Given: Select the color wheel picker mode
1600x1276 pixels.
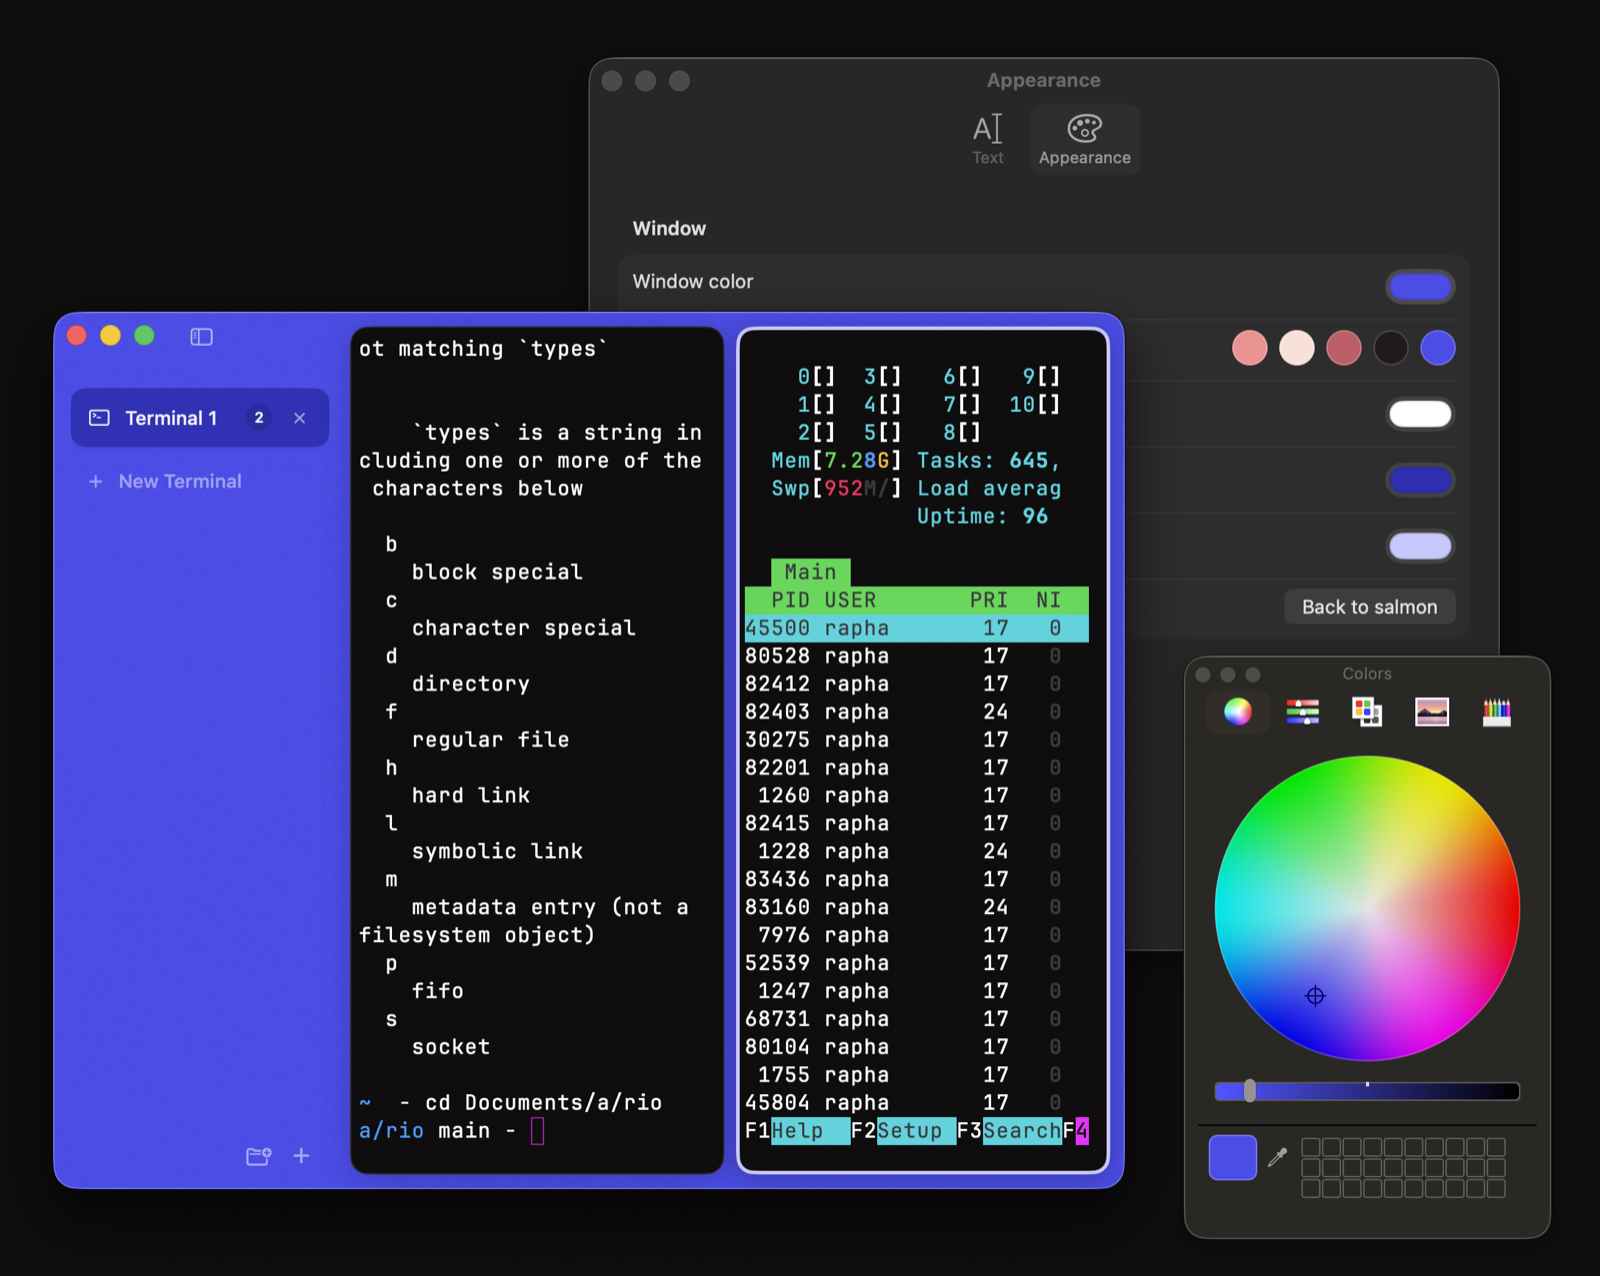Looking at the screenshot, I should (x=1238, y=712).
